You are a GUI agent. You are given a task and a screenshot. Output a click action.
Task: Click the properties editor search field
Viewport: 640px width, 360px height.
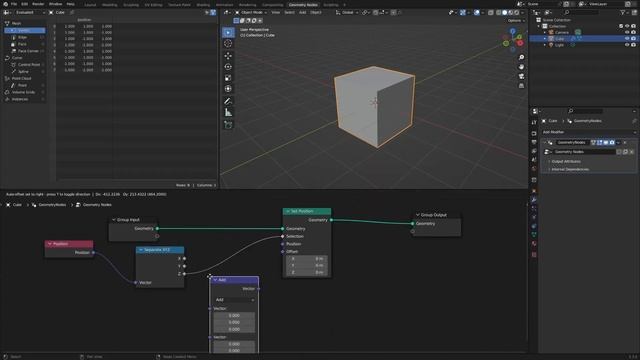point(586,111)
